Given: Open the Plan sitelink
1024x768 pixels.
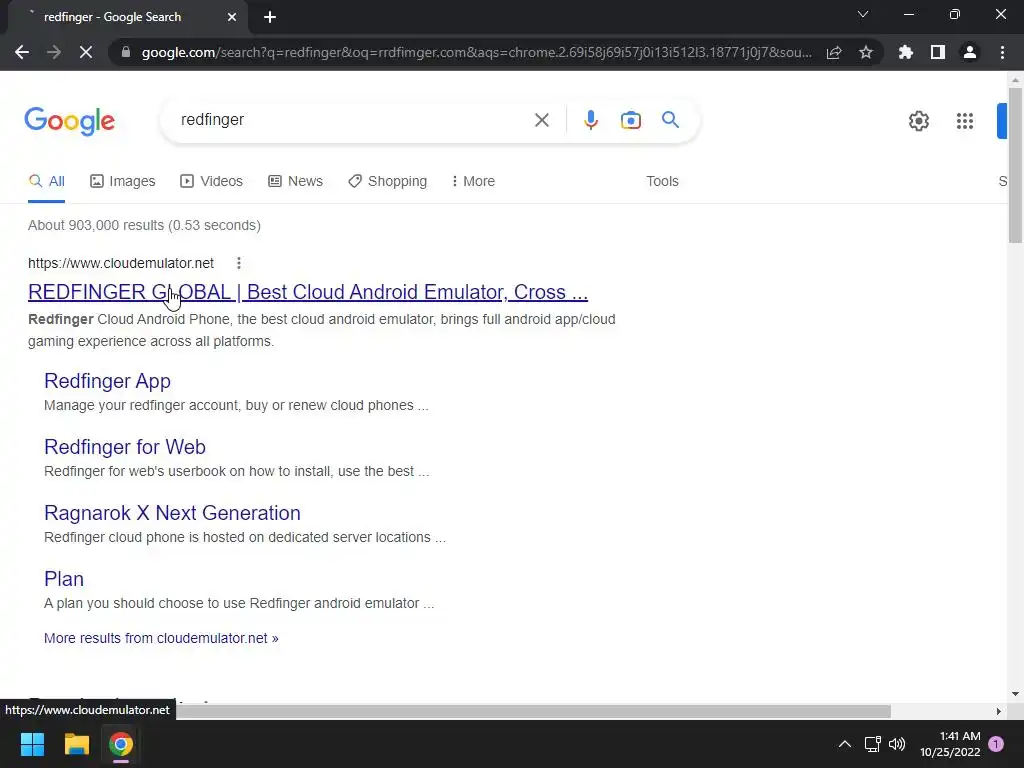Looking at the screenshot, I should click(x=64, y=579).
